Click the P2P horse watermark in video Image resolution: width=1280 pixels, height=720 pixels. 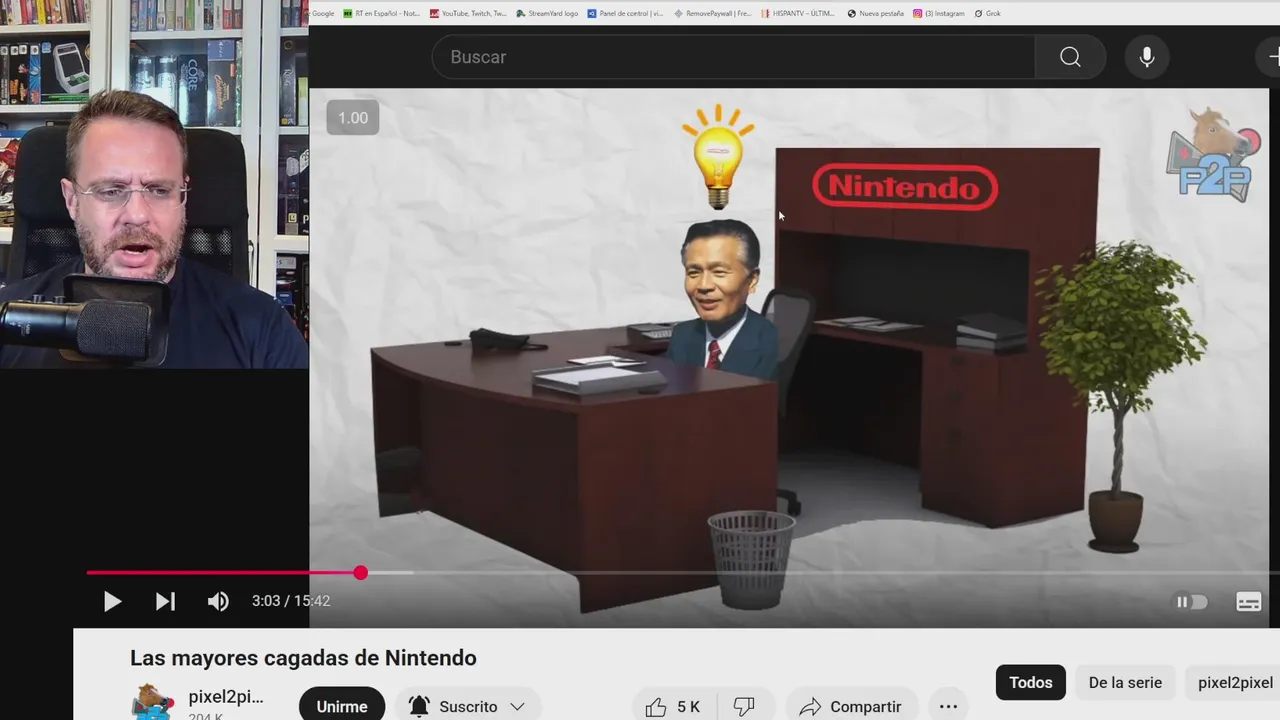[1212, 155]
